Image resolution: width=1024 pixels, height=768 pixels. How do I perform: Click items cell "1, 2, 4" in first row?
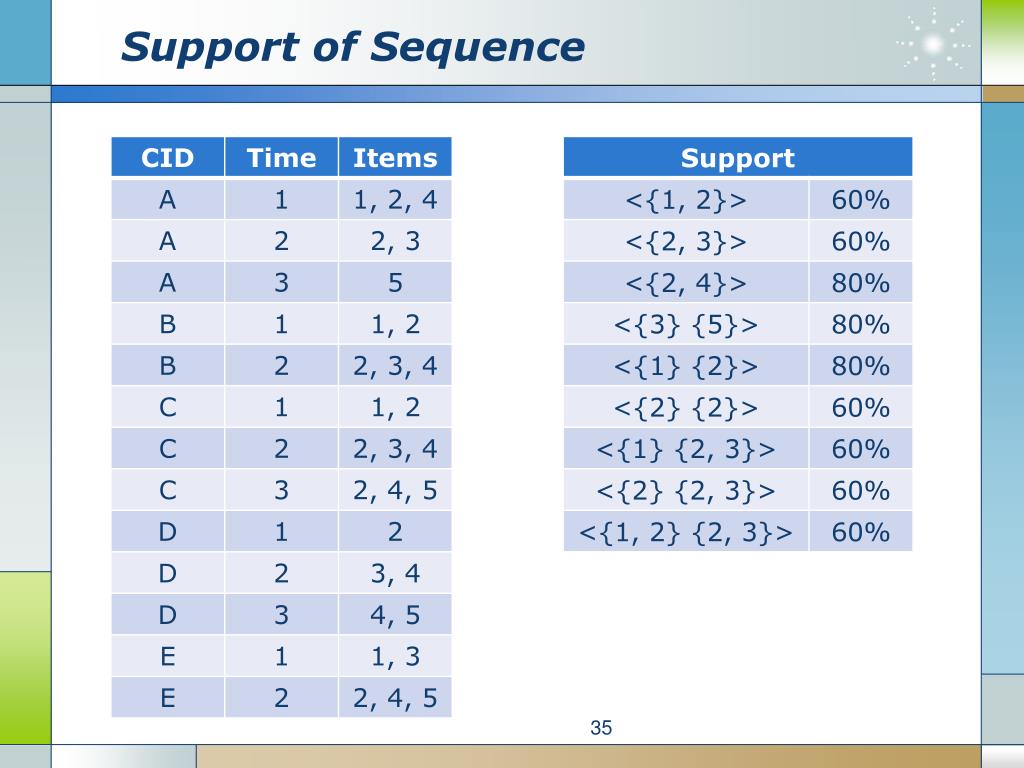(x=395, y=199)
